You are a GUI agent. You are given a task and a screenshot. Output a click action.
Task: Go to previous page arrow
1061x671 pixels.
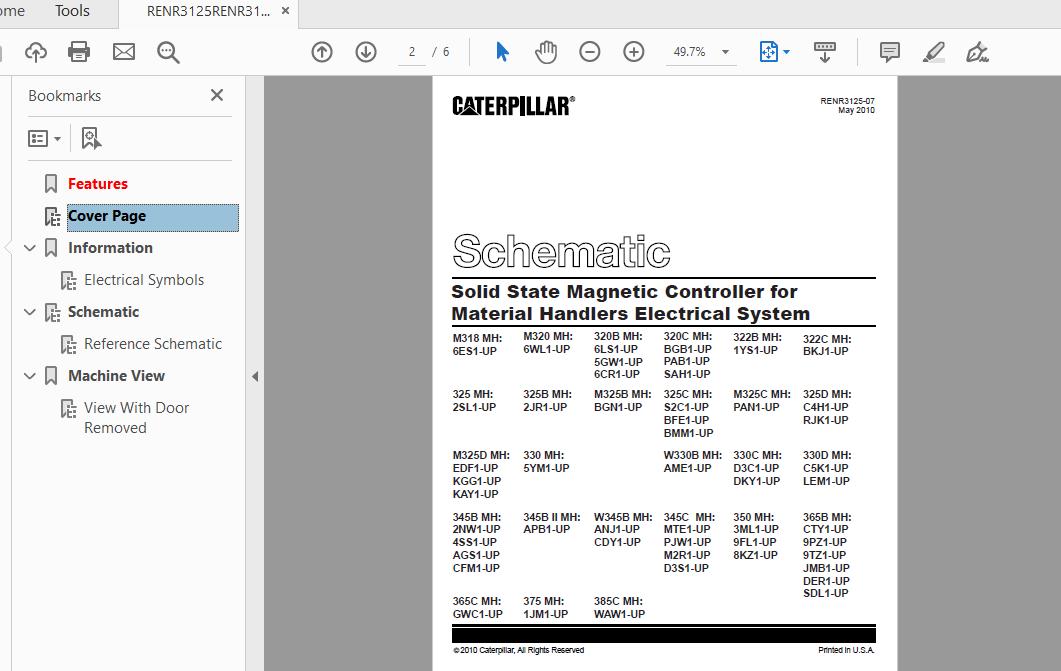[322, 52]
